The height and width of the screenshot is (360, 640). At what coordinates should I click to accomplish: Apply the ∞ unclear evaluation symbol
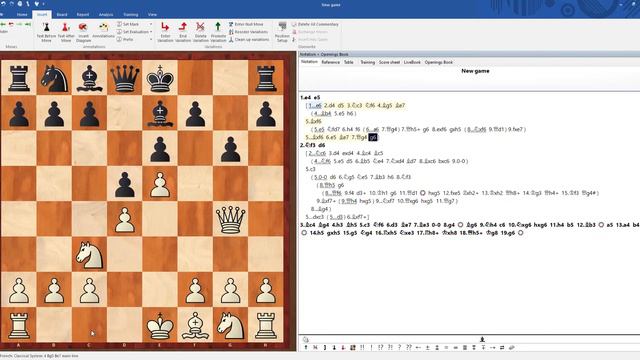[x=456, y=347]
